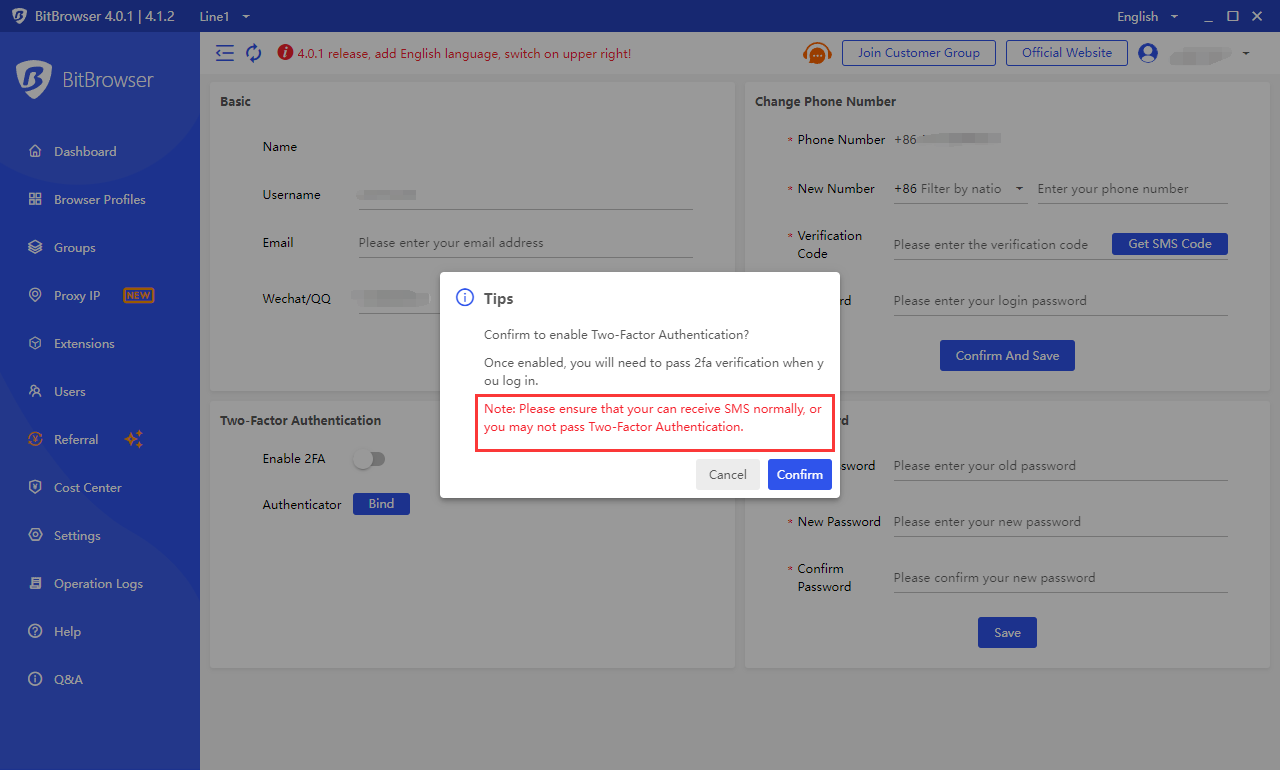Click Get SMS Code button

point(1170,244)
